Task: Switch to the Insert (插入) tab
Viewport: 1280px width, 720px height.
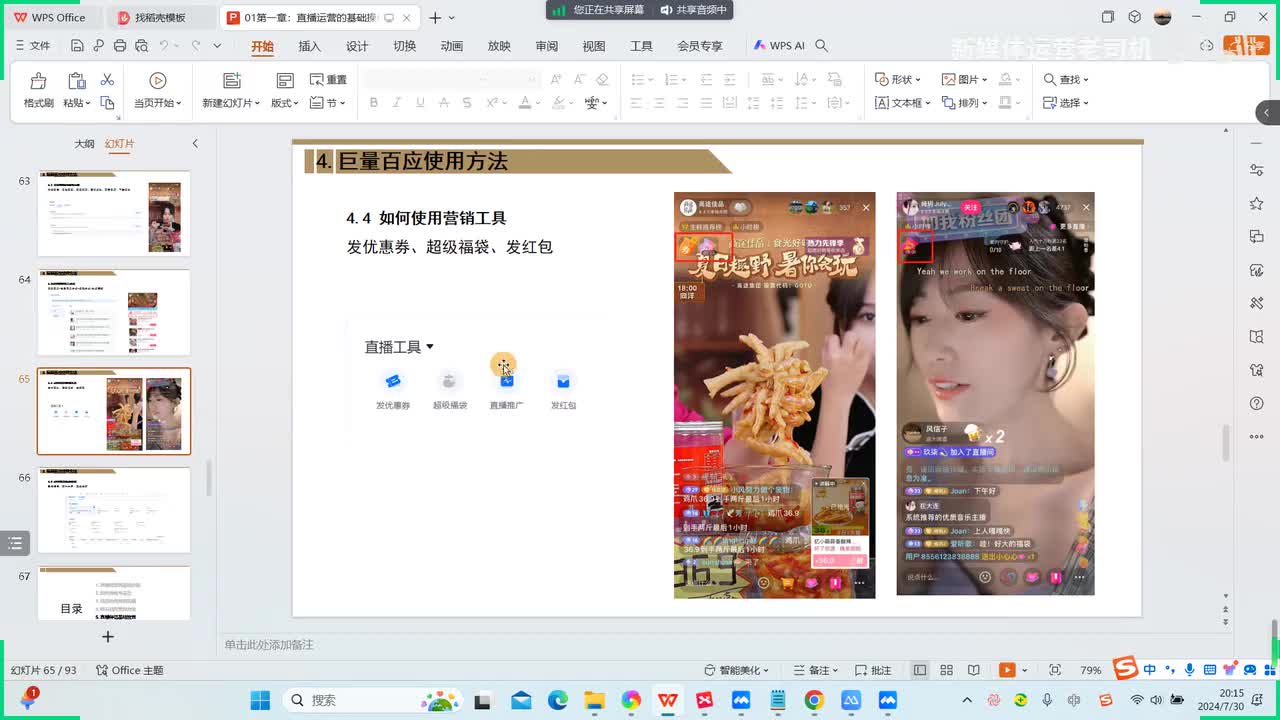Action: pos(310,46)
